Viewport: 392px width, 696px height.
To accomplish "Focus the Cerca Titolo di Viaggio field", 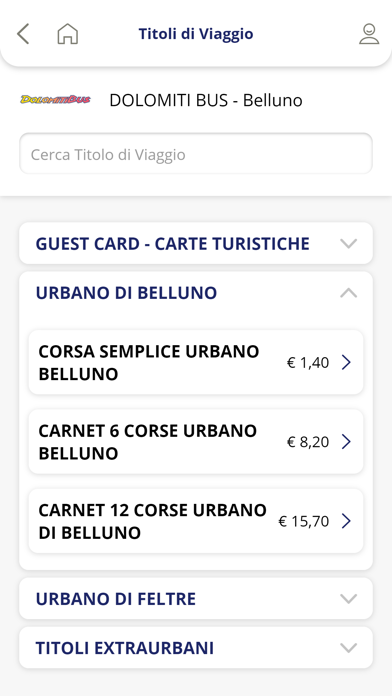I will coord(196,154).
